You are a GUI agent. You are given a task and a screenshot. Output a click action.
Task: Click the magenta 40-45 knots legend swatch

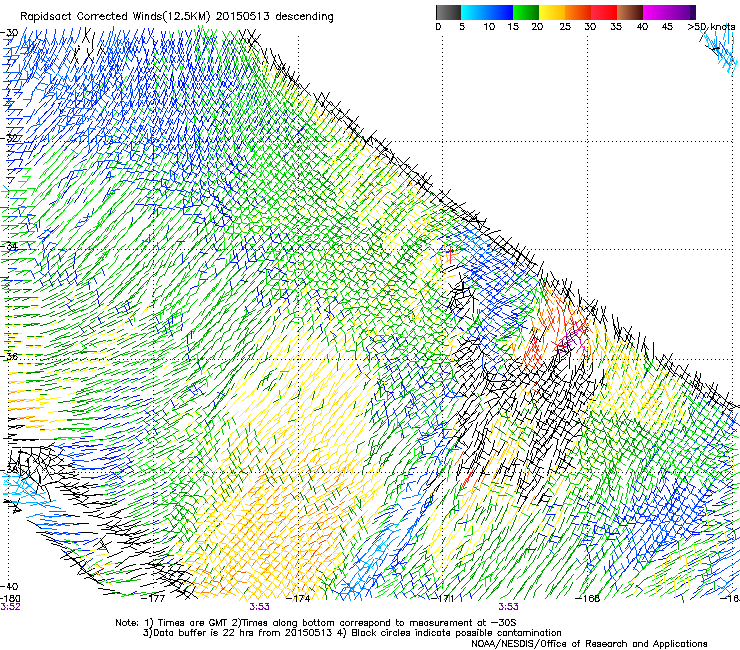[656, 12]
